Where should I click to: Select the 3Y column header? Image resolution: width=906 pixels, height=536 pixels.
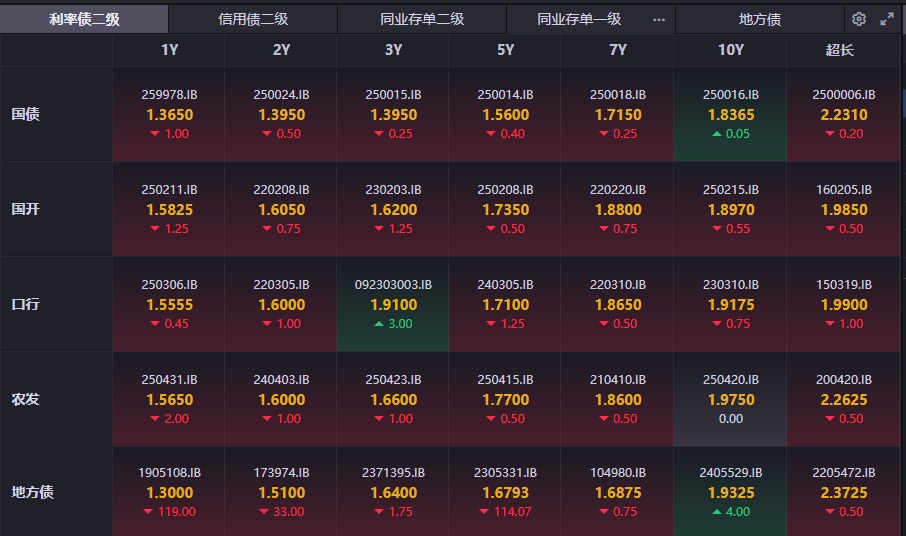pyautogui.click(x=393, y=50)
